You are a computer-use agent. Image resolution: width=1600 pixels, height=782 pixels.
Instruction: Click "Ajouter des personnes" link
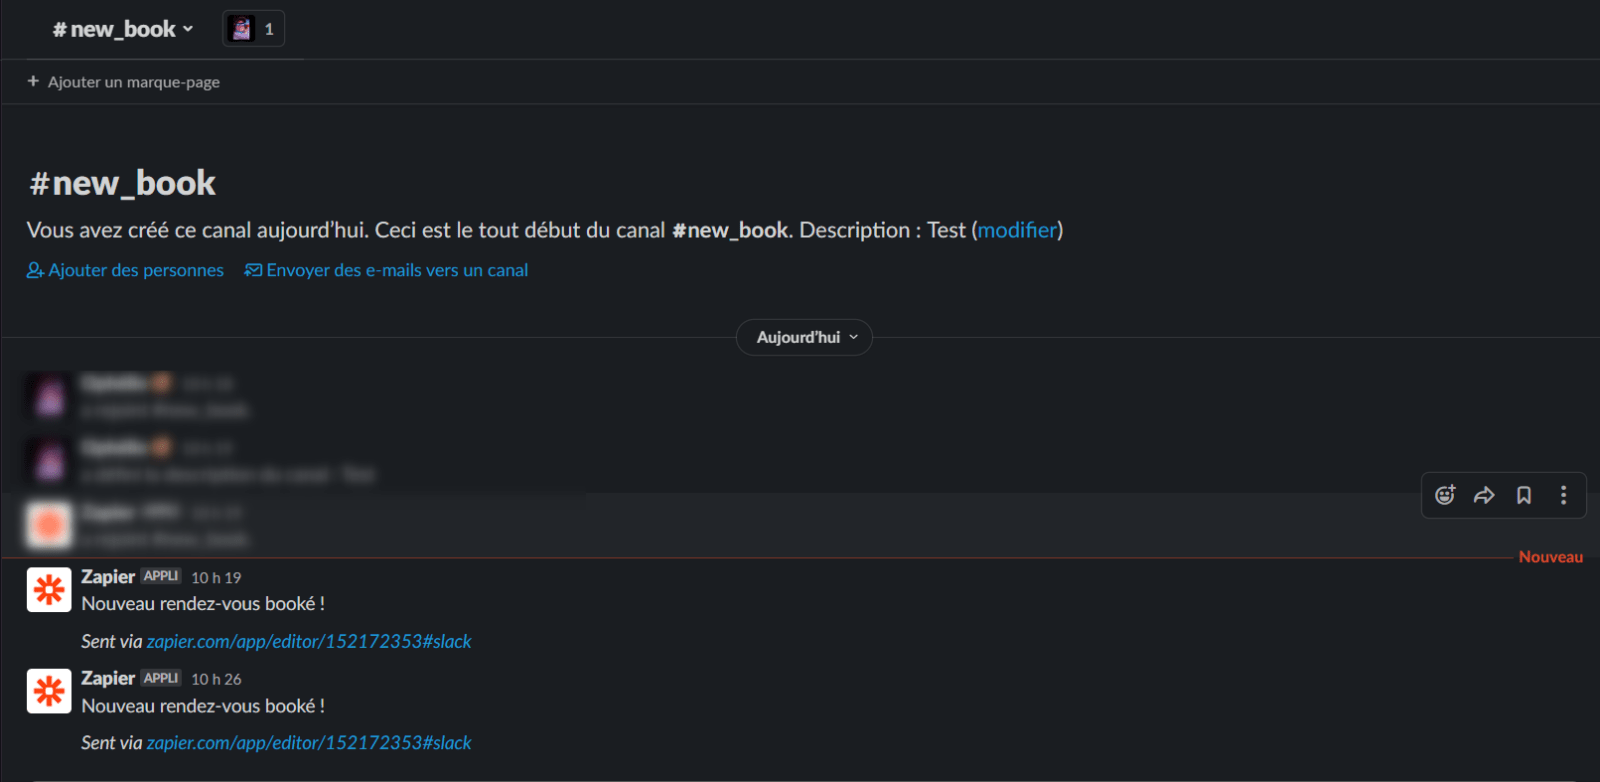pos(136,270)
